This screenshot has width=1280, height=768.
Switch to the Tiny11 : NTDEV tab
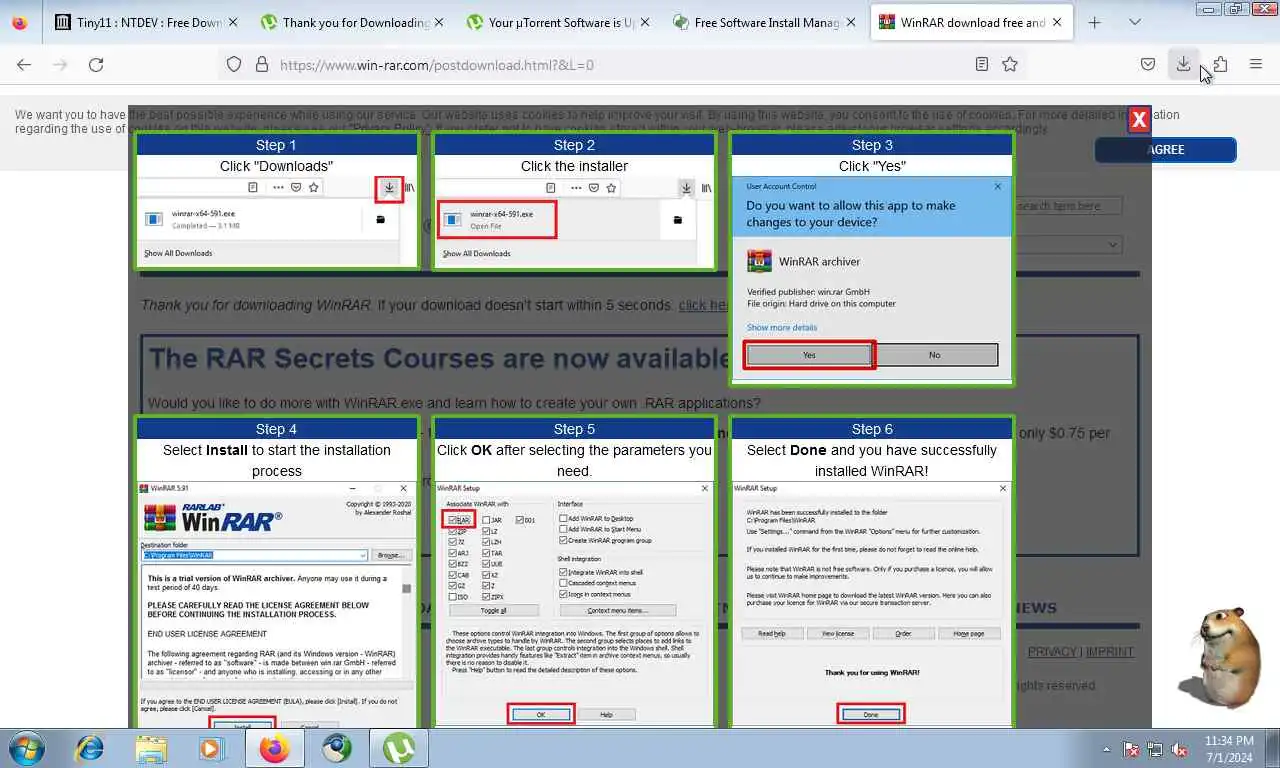[144, 22]
